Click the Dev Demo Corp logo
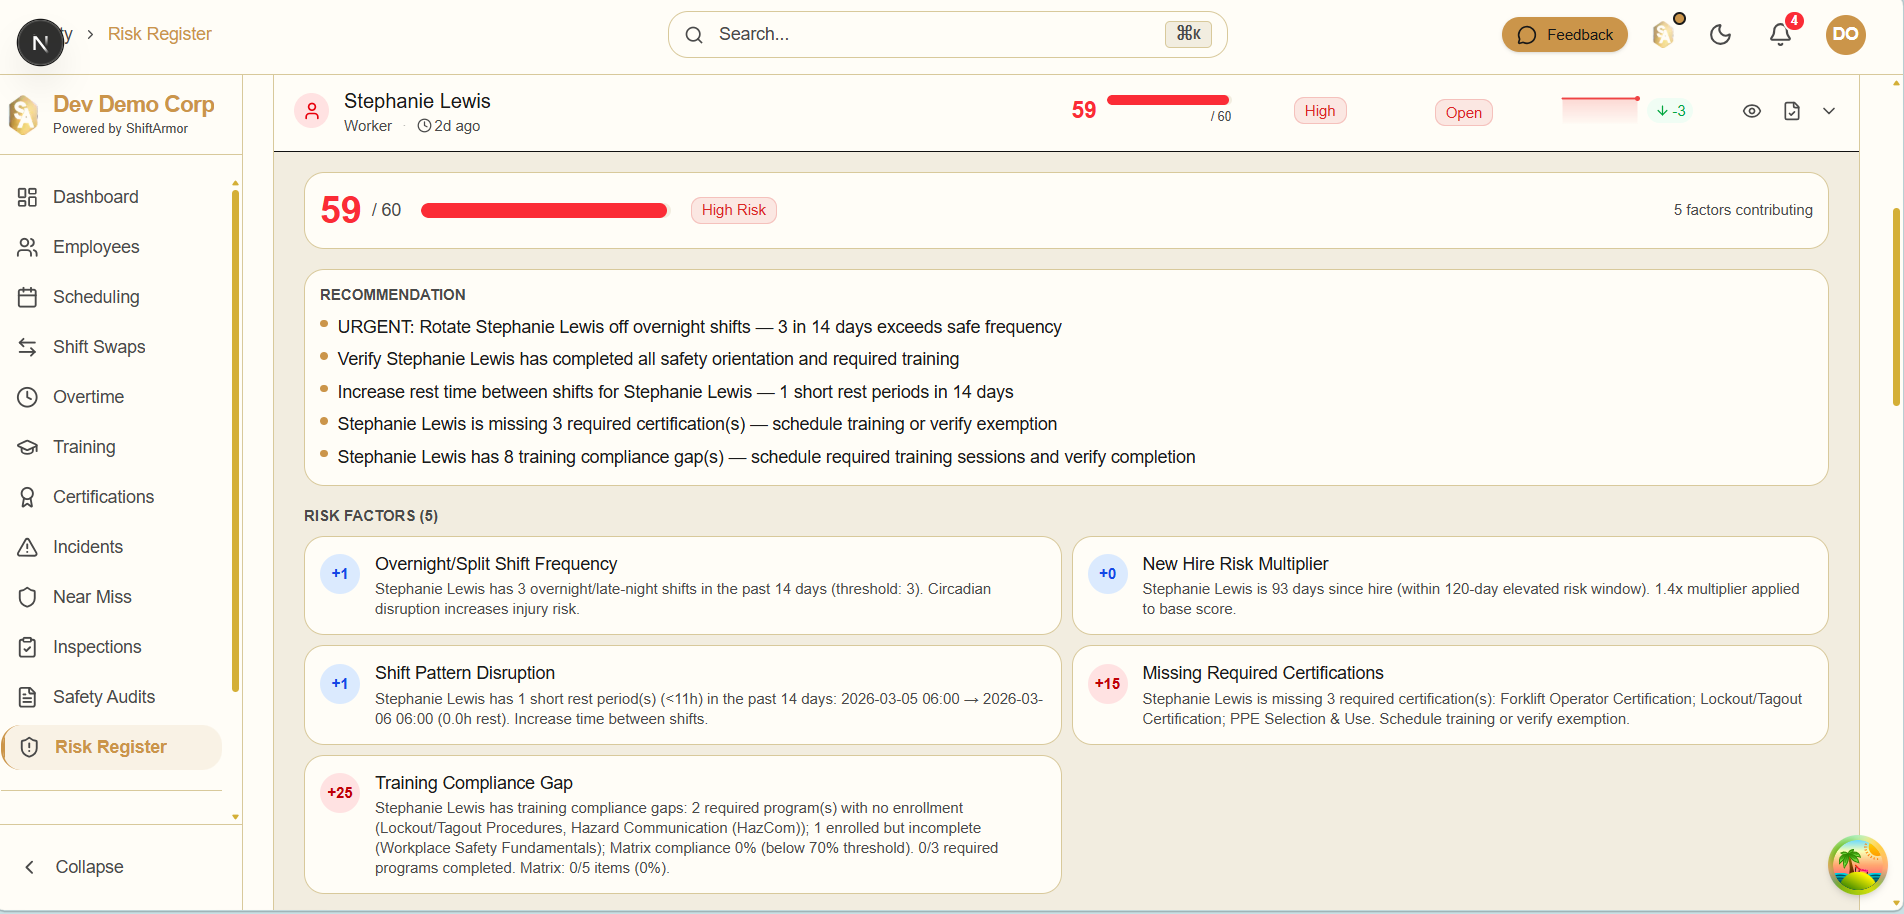Screen dimensions: 1904x914 (24, 114)
